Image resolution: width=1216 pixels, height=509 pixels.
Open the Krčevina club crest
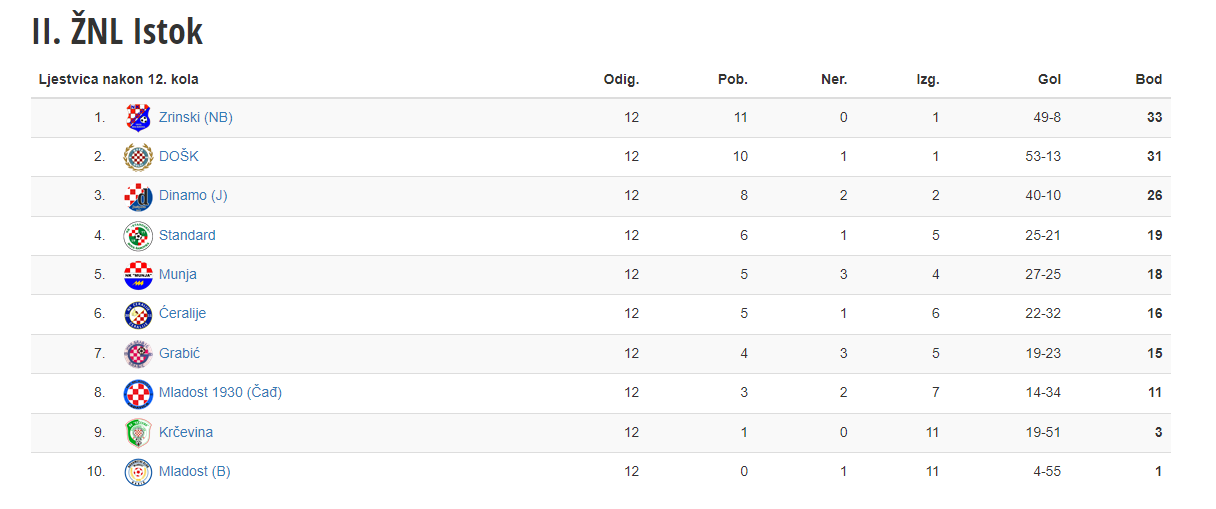138,433
